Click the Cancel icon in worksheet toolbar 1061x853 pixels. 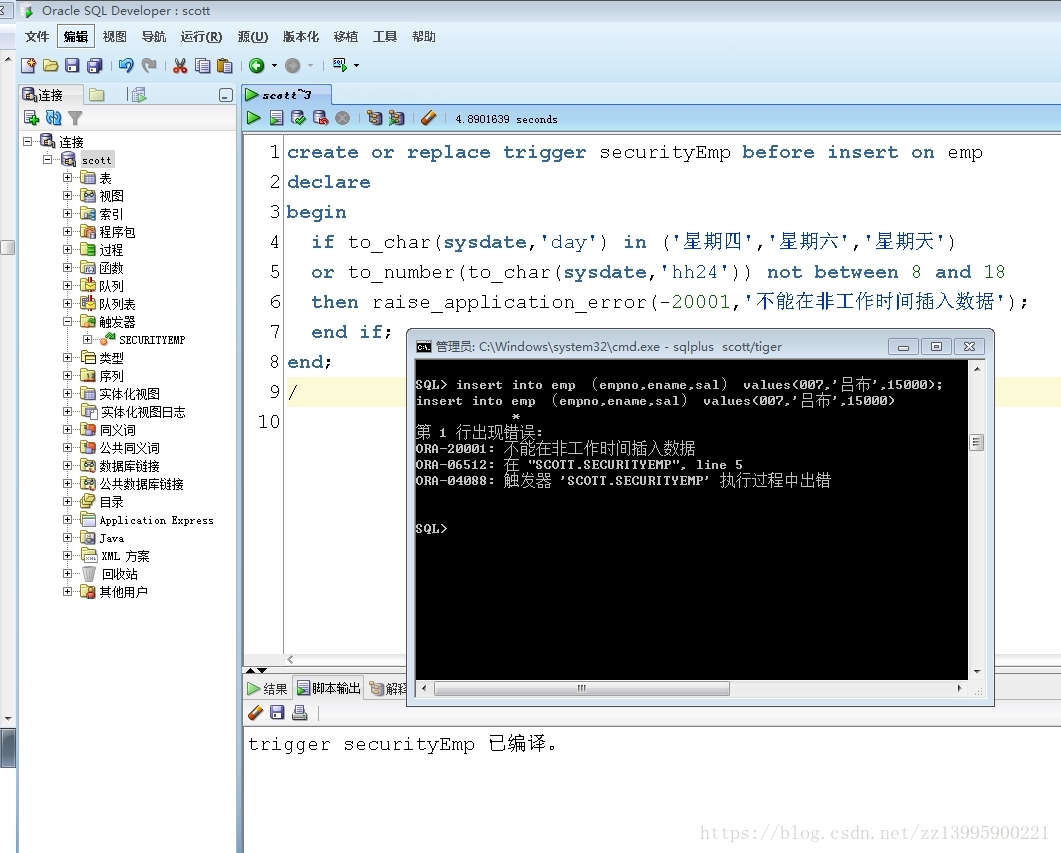(343, 118)
